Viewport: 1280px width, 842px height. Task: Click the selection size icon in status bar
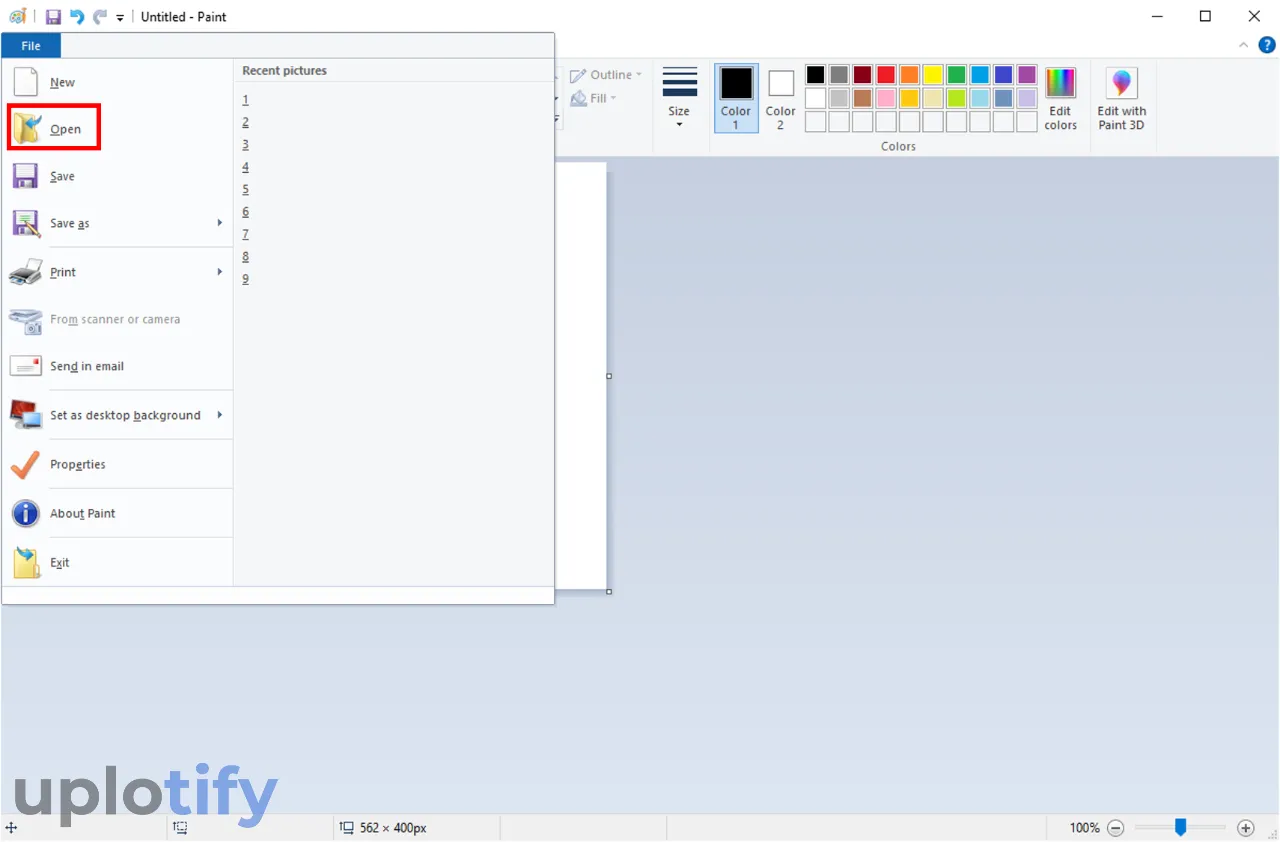[x=180, y=828]
